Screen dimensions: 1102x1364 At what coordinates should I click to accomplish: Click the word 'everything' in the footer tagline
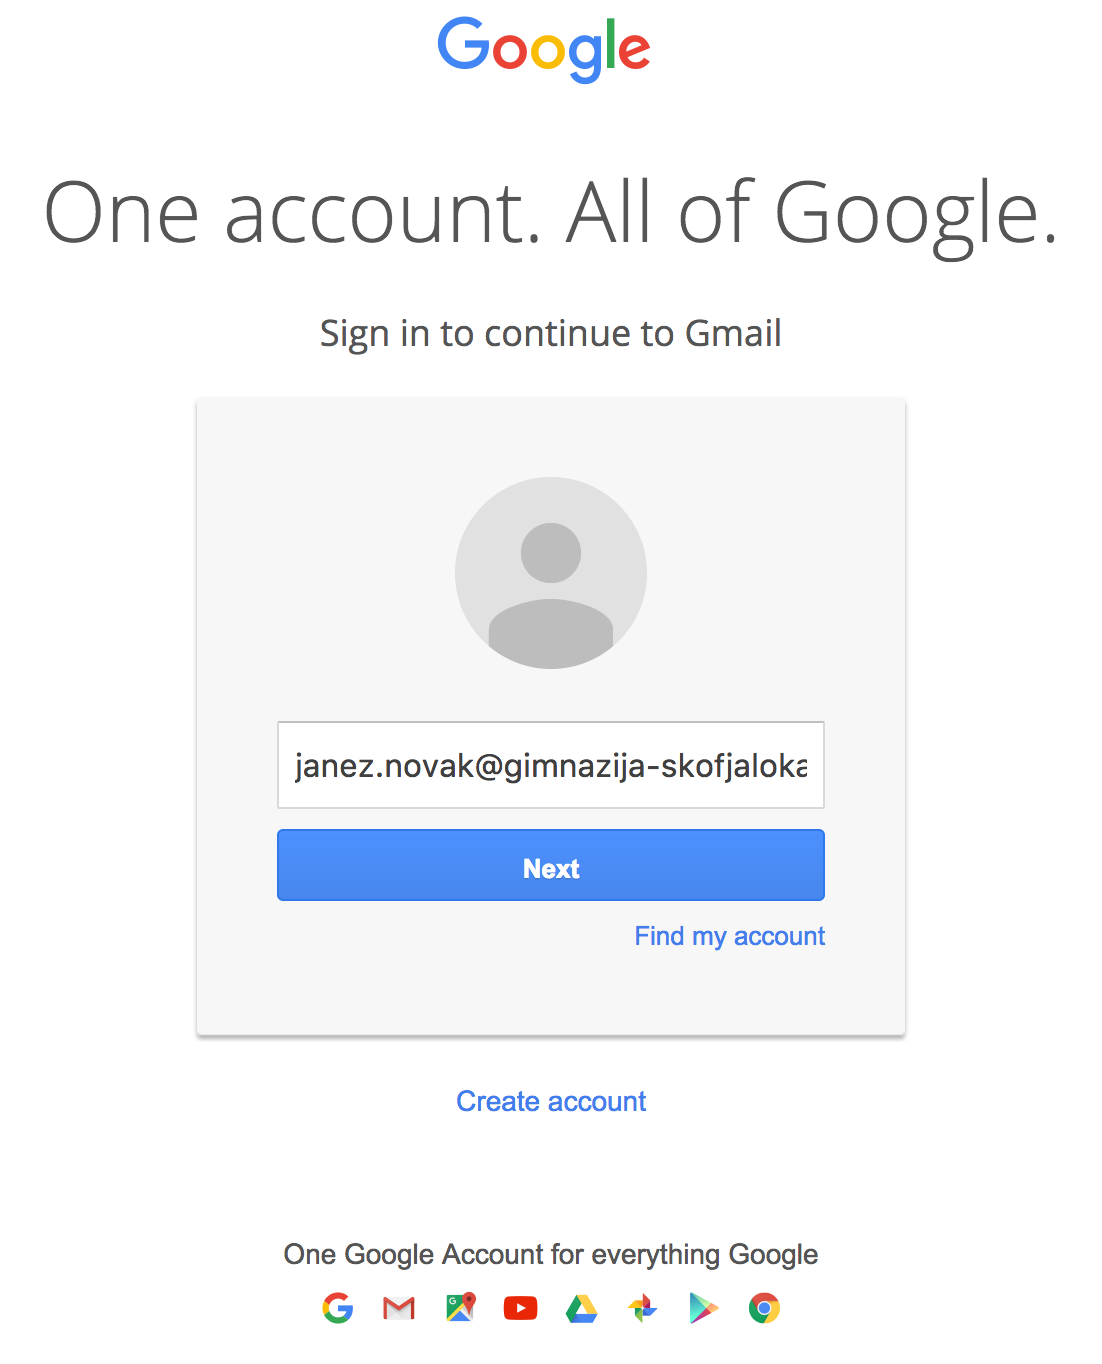click(x=656, y=1255)
